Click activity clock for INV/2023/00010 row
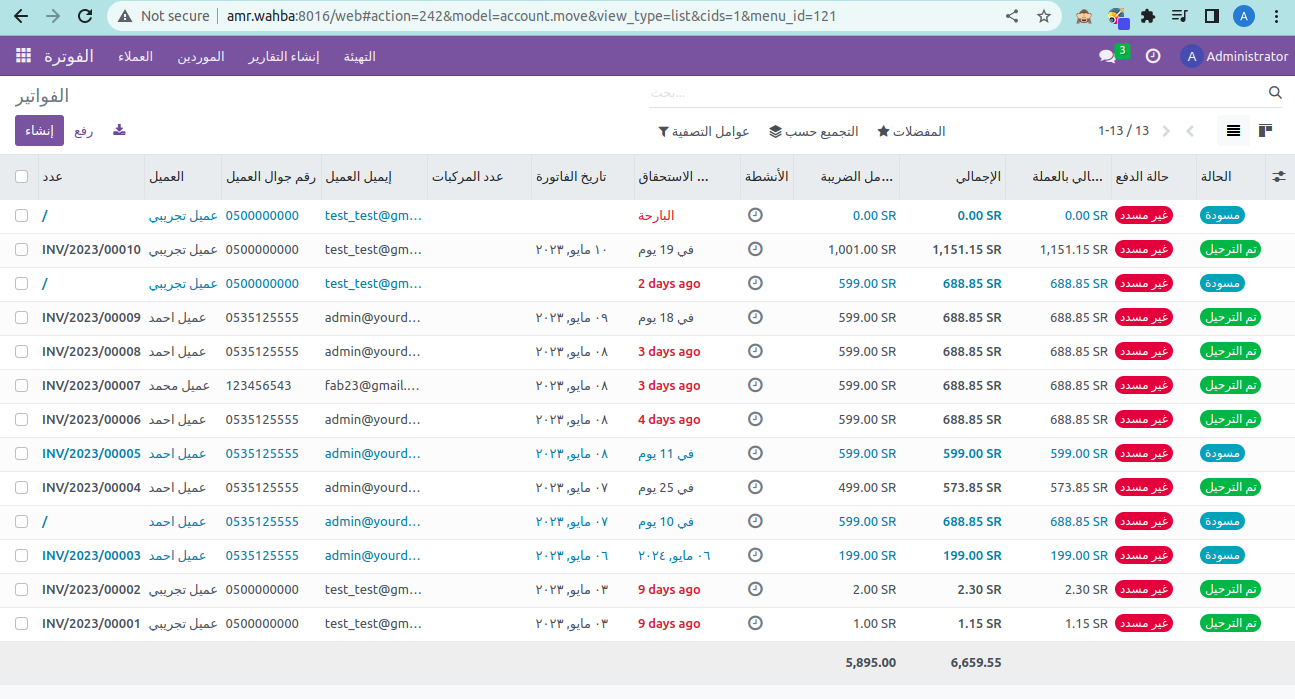This screenshot has width=1295, height=699. pos(755,249)
